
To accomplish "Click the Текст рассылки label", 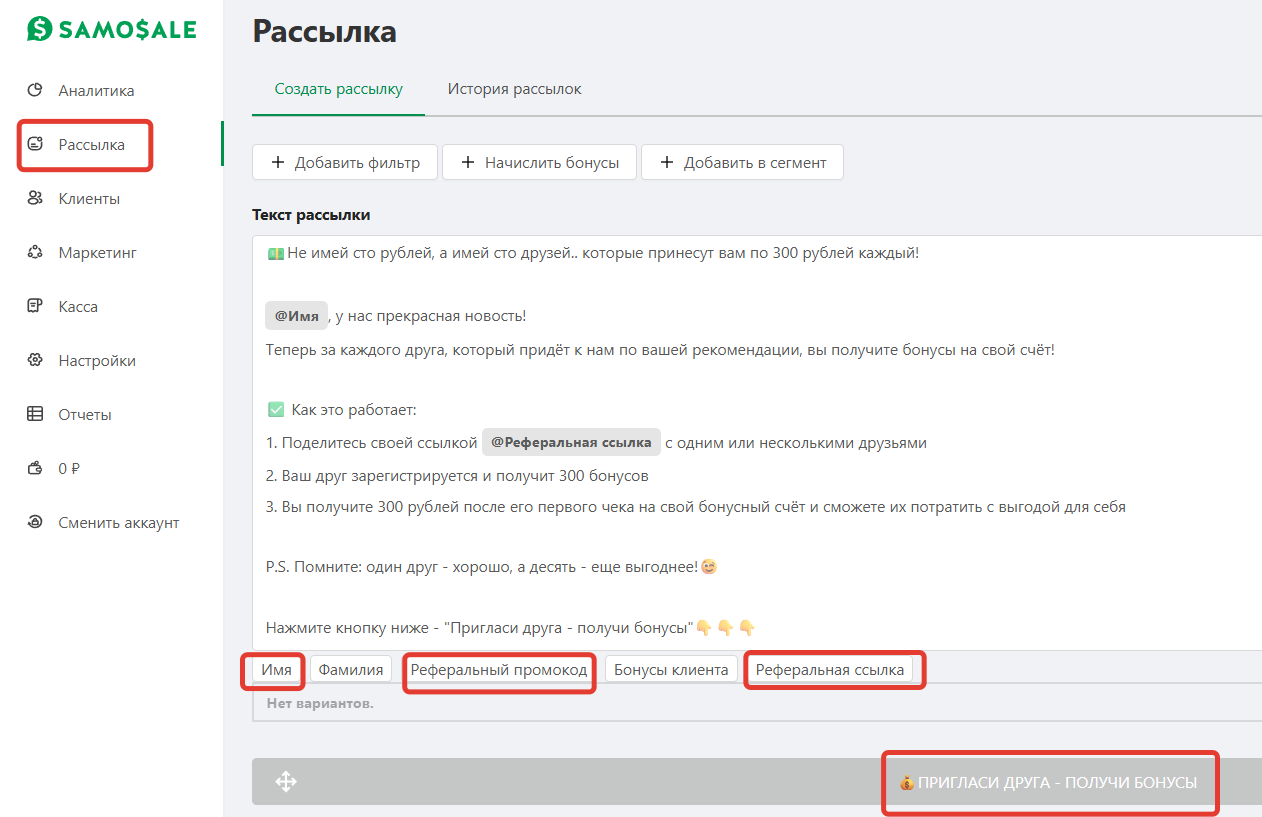I will tap(311, 215).
